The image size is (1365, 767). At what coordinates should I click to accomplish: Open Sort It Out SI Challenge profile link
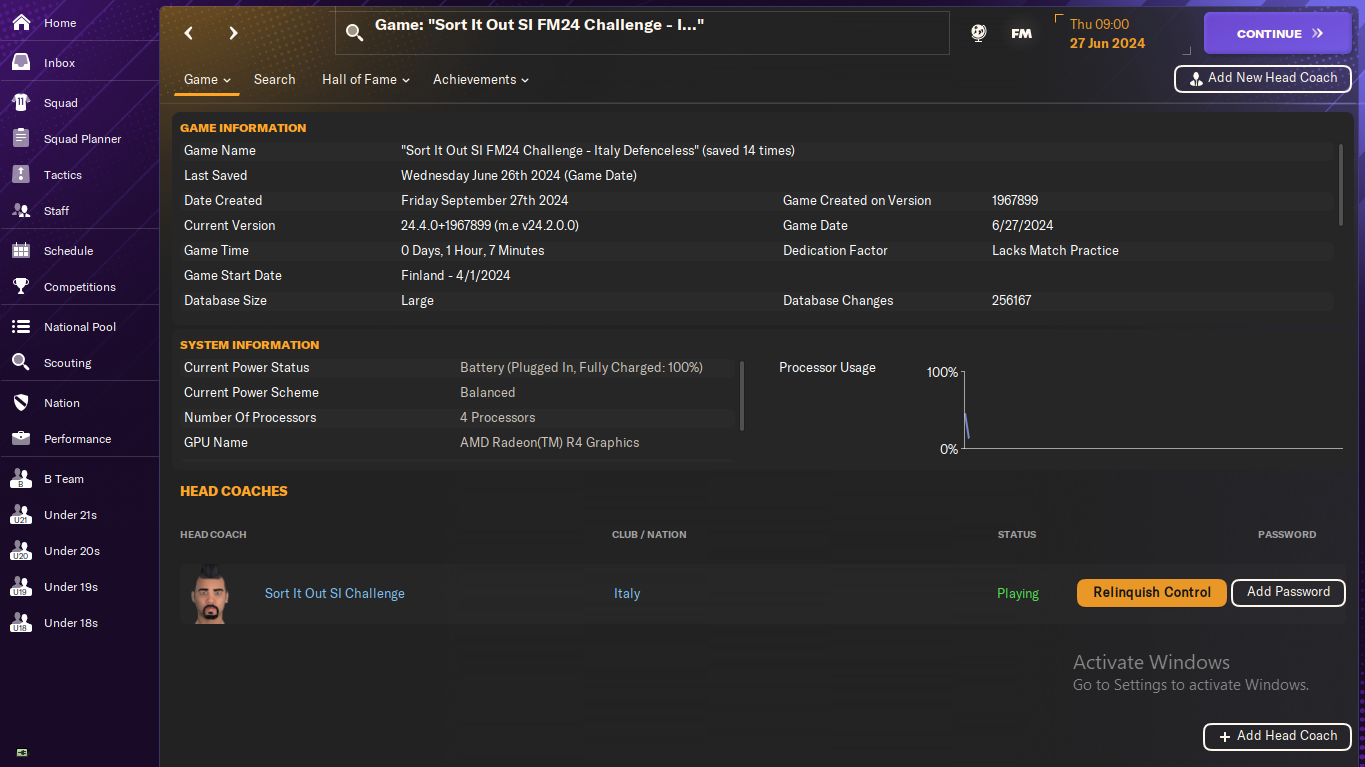click(x=335, y=594)
